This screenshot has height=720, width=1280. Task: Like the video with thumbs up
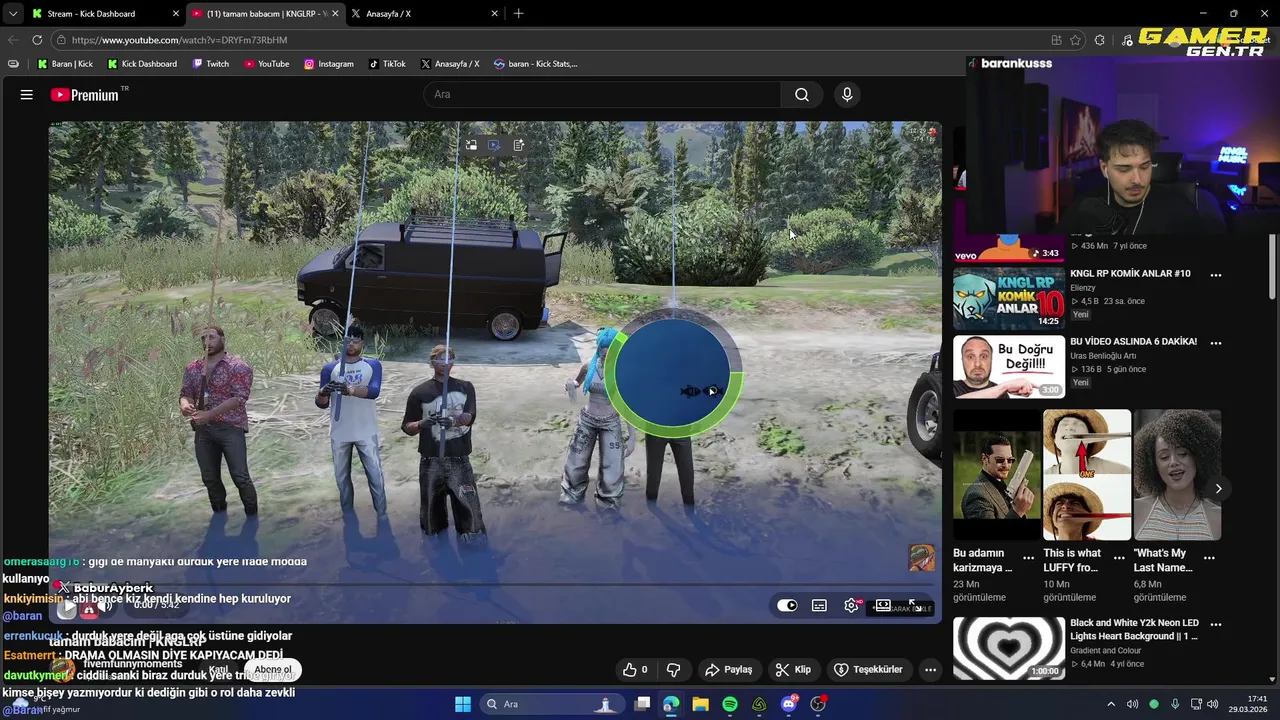(x=635, y=670)
